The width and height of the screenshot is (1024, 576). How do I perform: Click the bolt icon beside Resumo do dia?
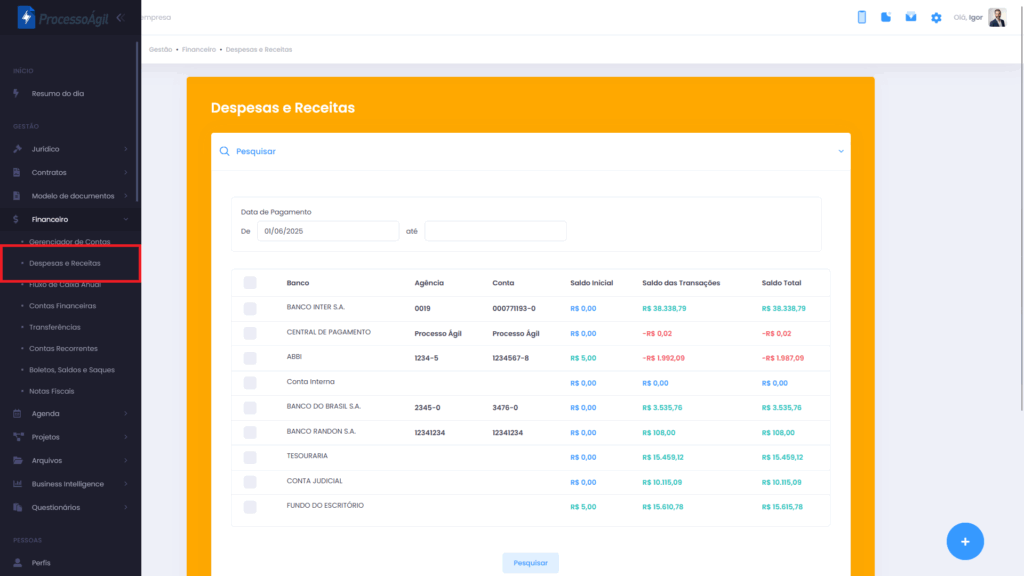[16, 93]
